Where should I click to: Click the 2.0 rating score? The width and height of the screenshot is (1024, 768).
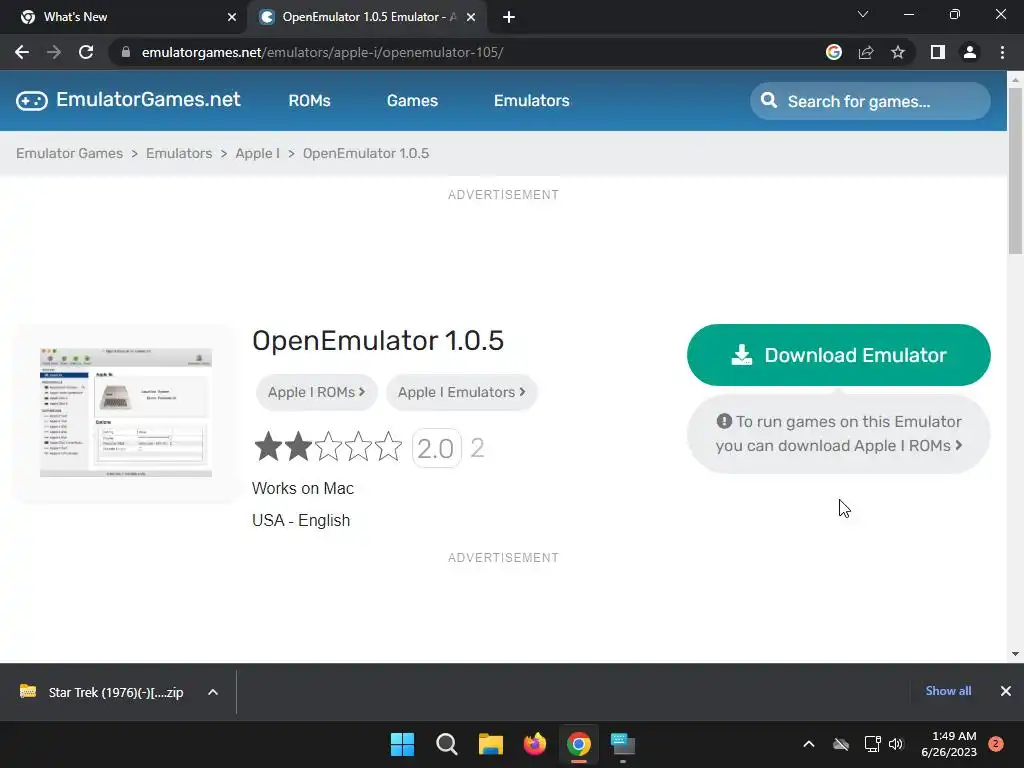click(436, 448)
